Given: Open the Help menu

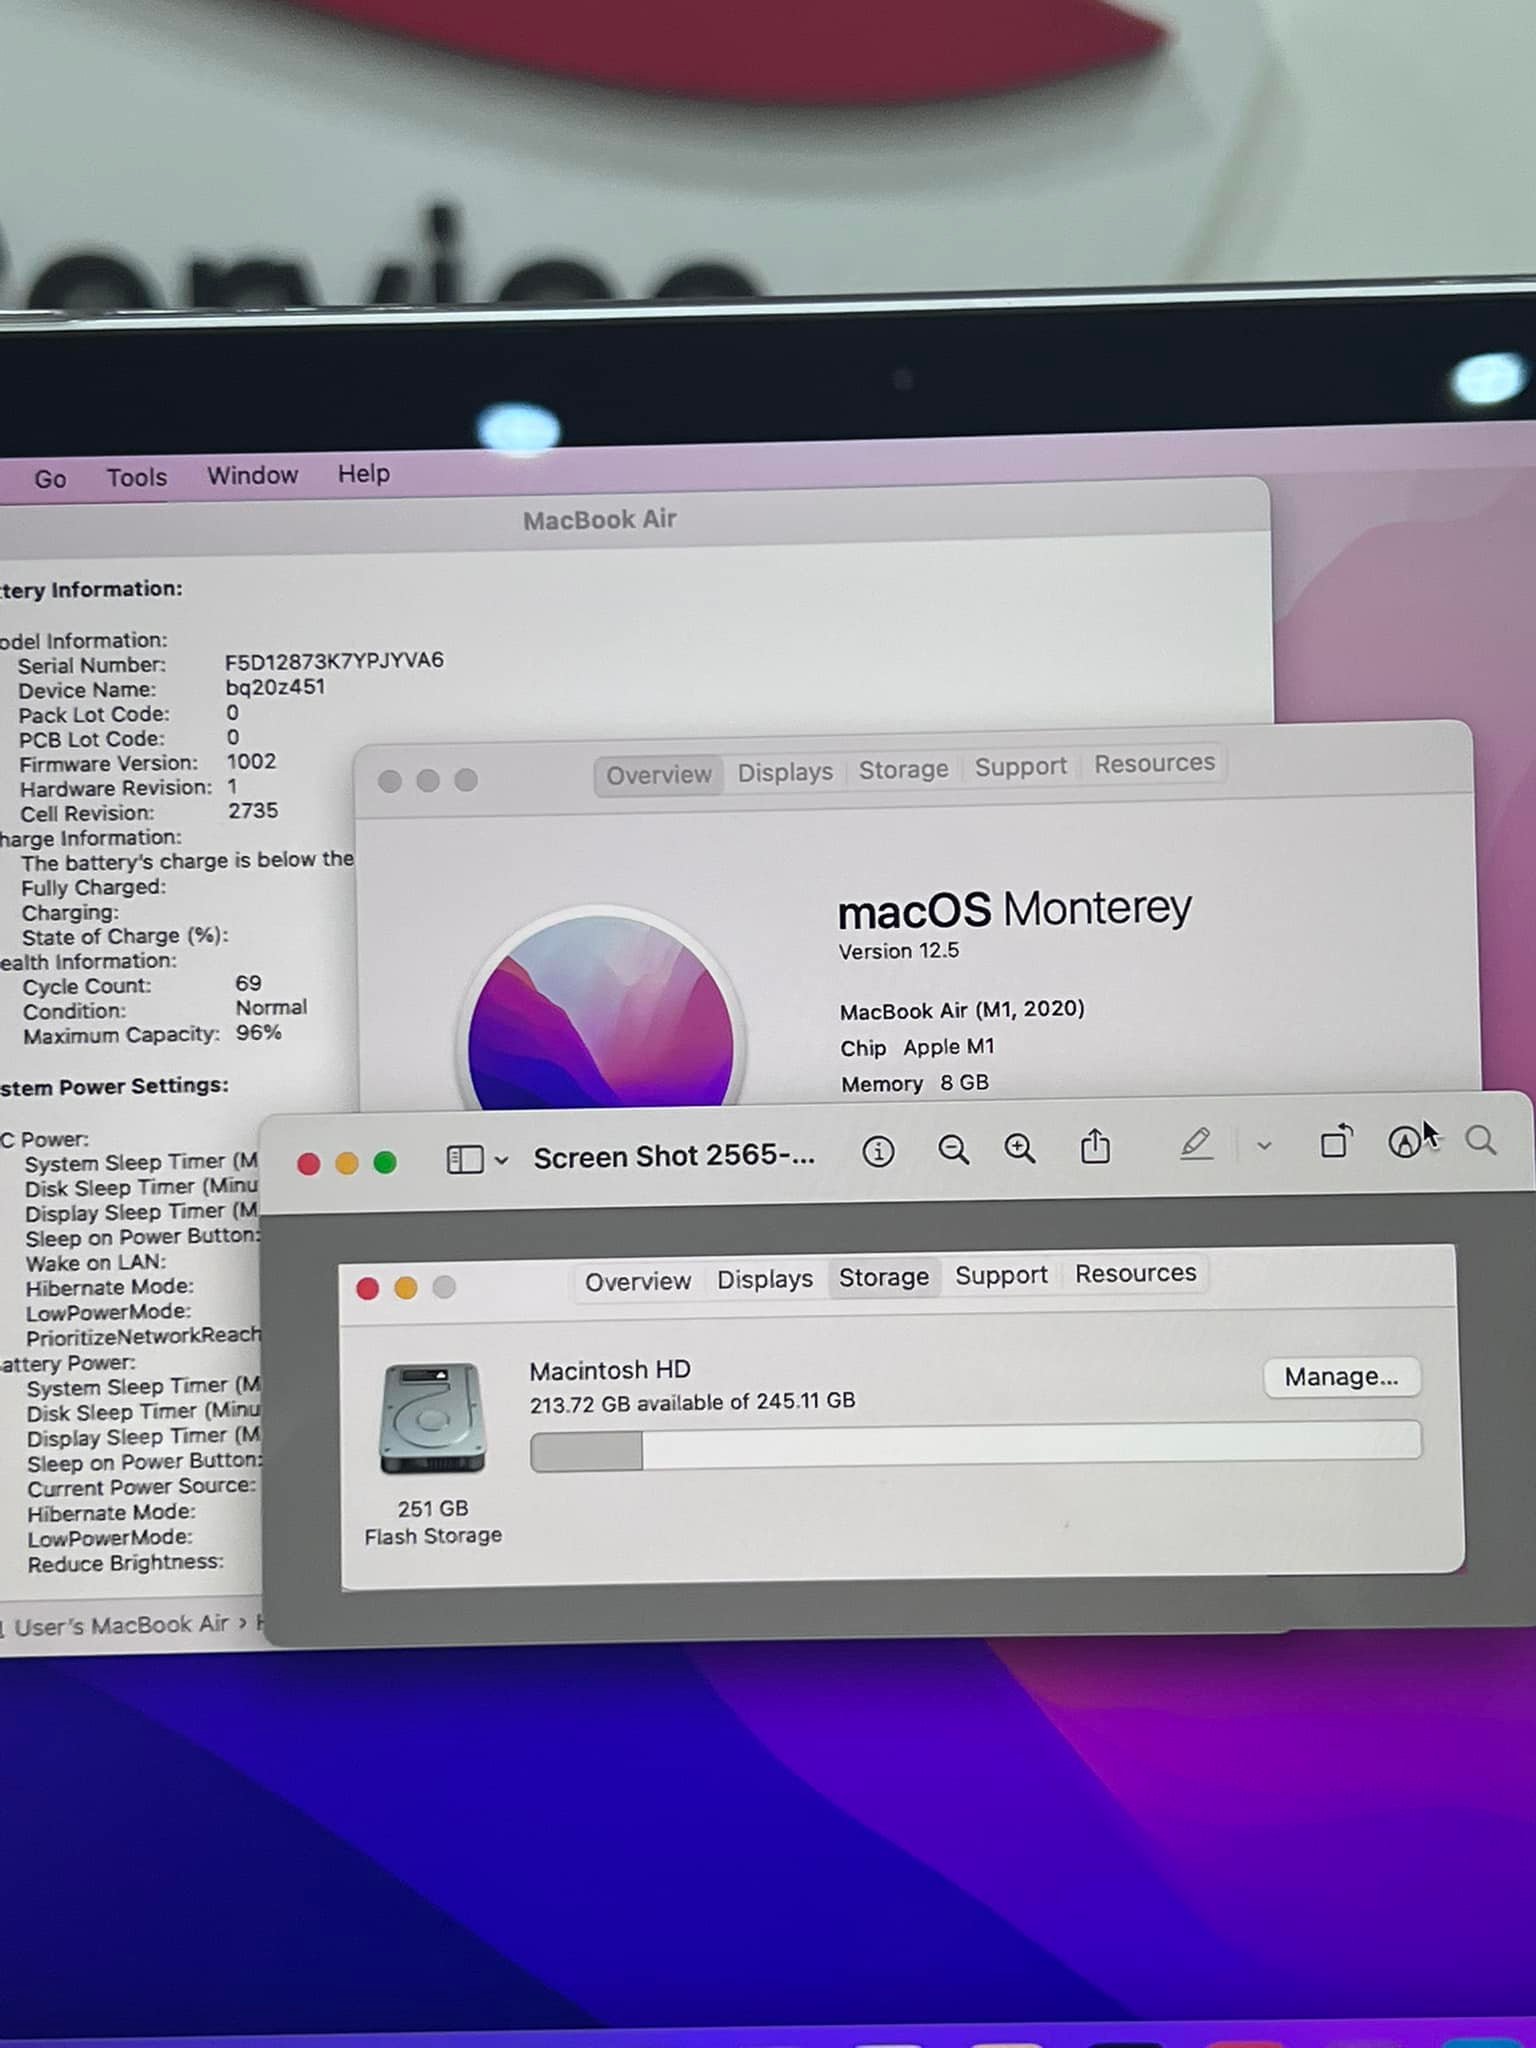Looking at the screenshot, I should (x=363, y=473).
